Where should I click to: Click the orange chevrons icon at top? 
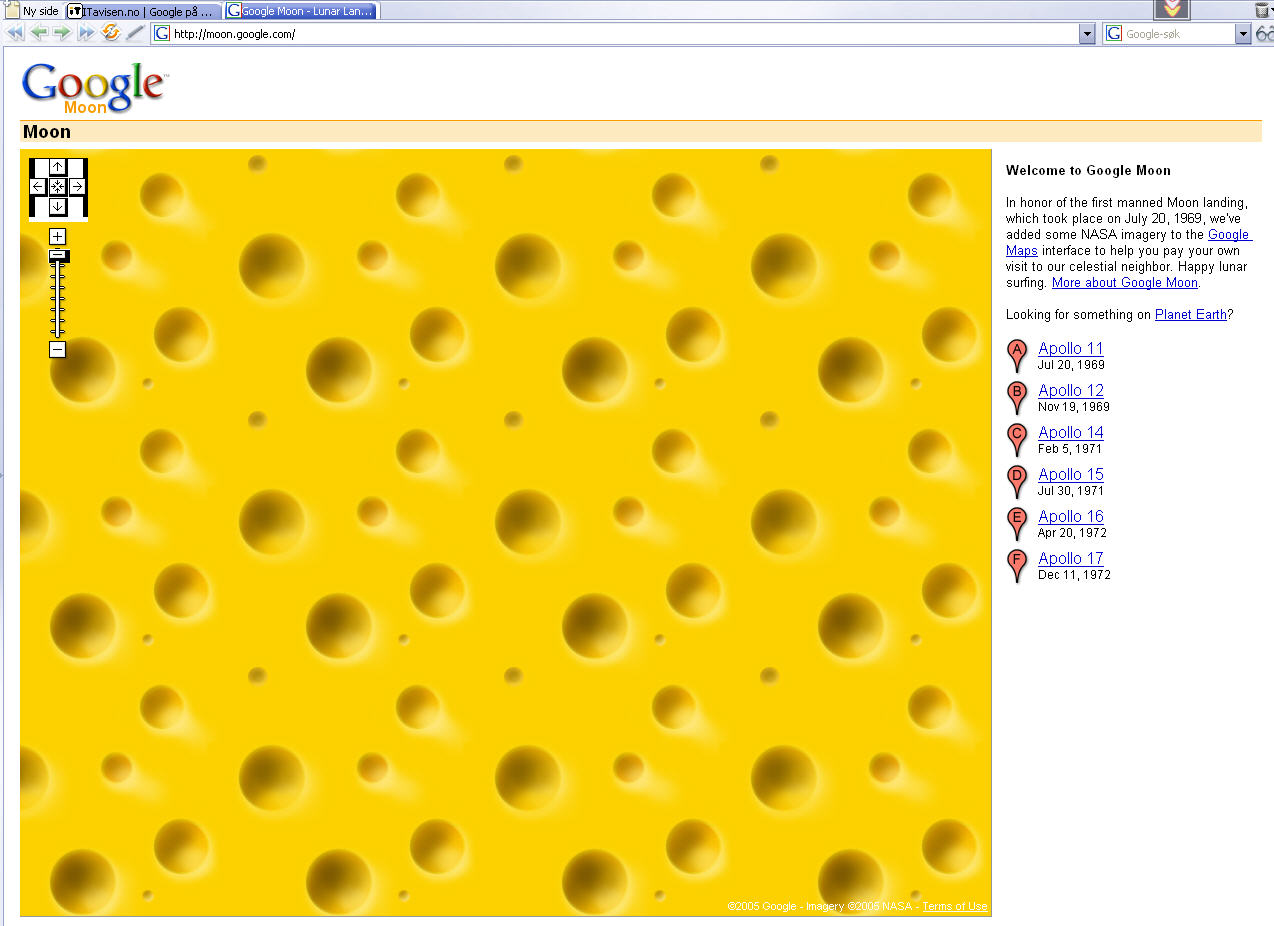coord(1173,9)
